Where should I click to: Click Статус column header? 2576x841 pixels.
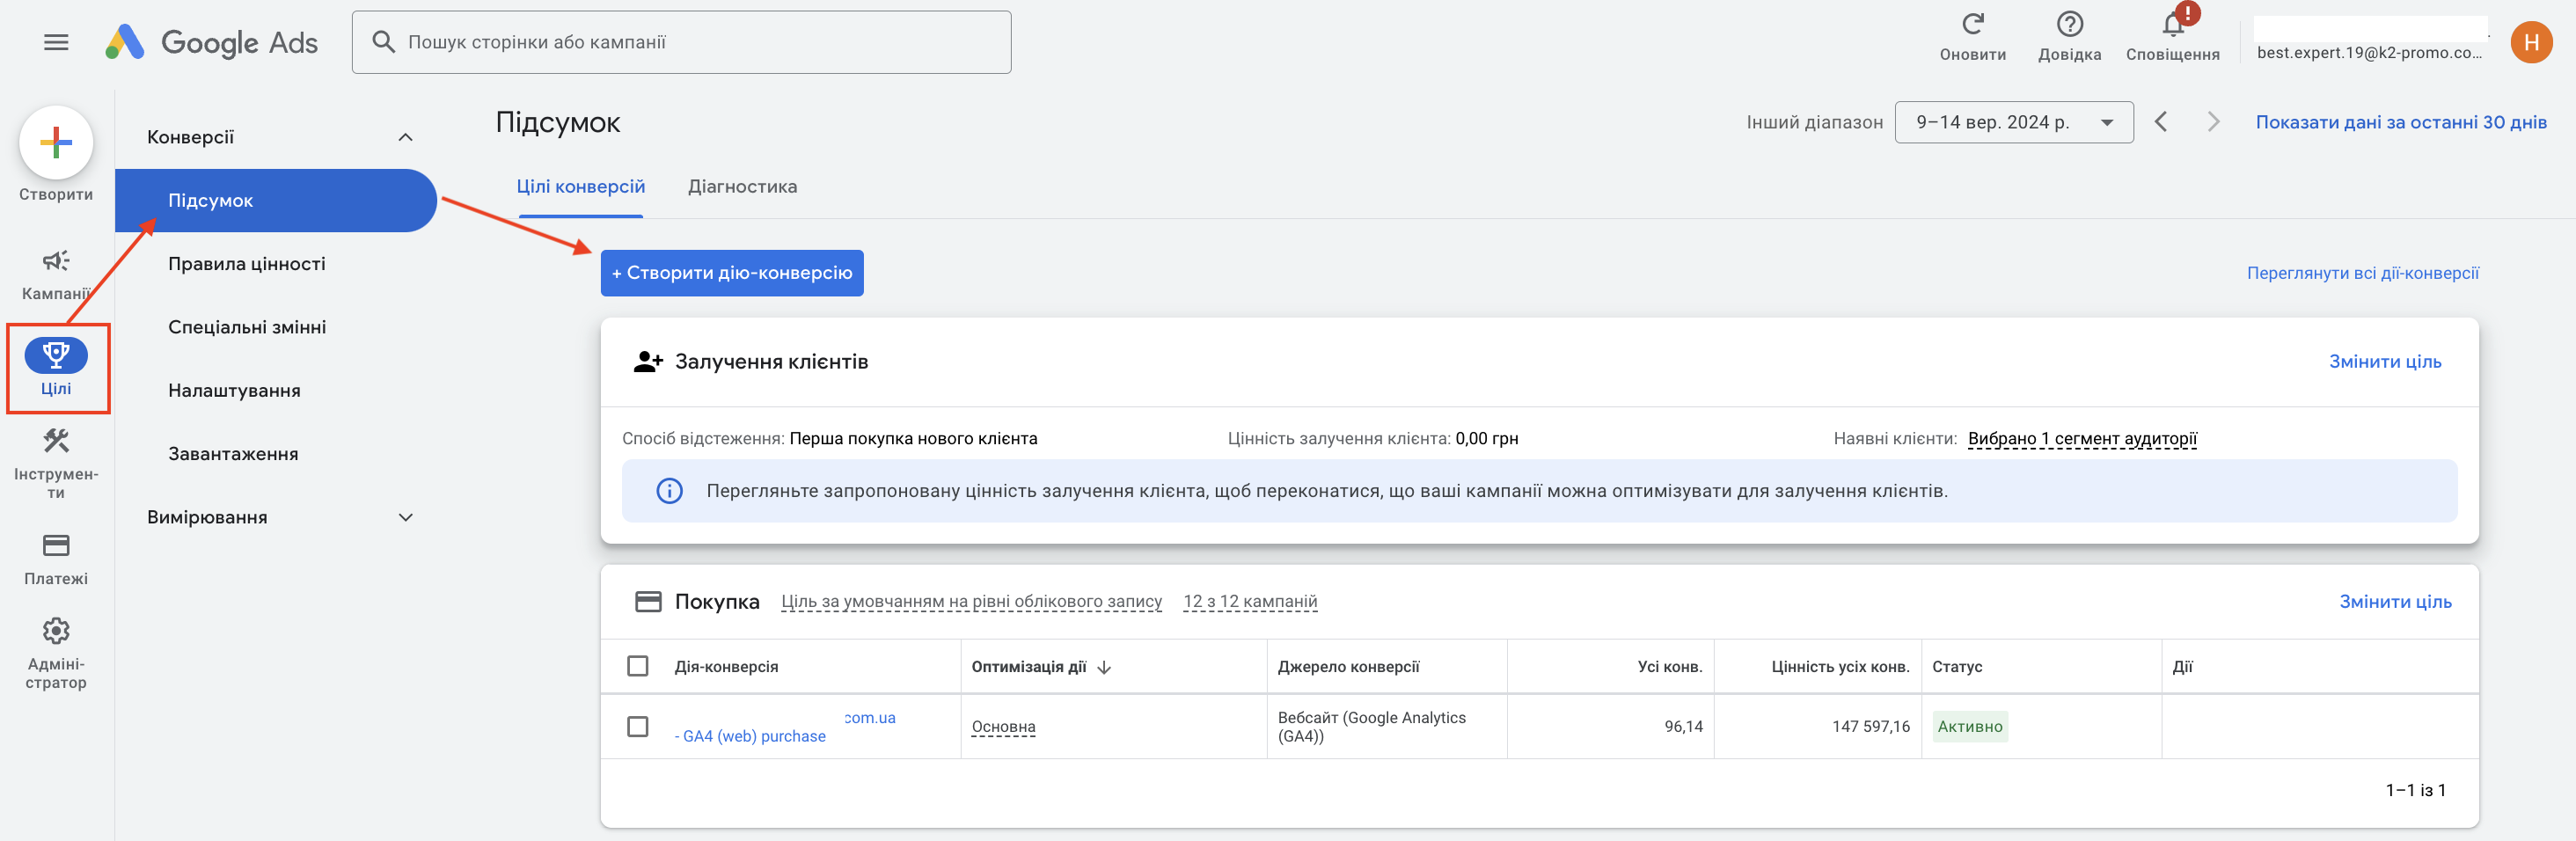[x=1956, y=667]
